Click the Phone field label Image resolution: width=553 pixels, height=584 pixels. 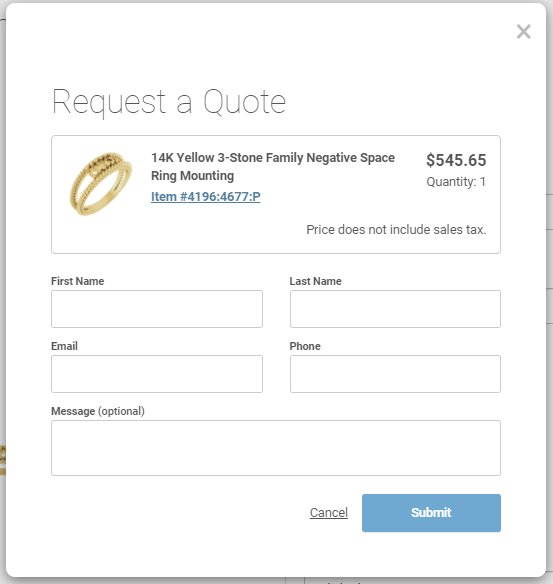tap(305, 346)
